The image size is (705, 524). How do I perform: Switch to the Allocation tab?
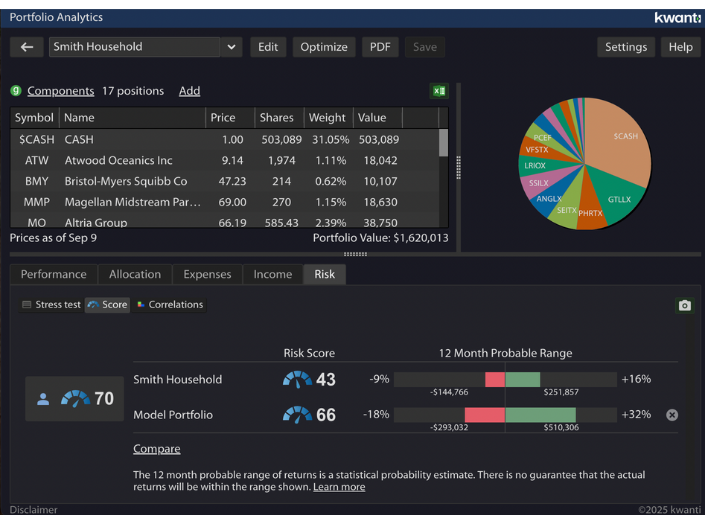pos(135,274)
